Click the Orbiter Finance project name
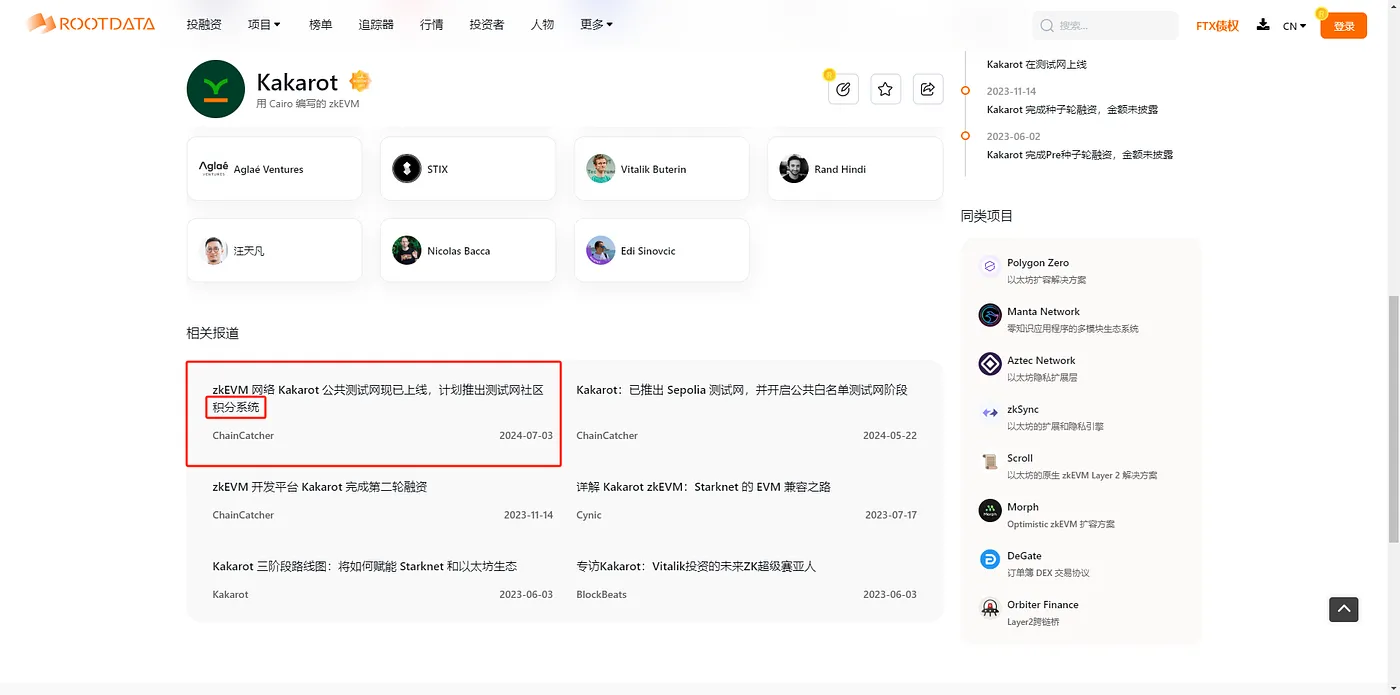This screenshot has height=695, width=1400. tap(1042, 605)
